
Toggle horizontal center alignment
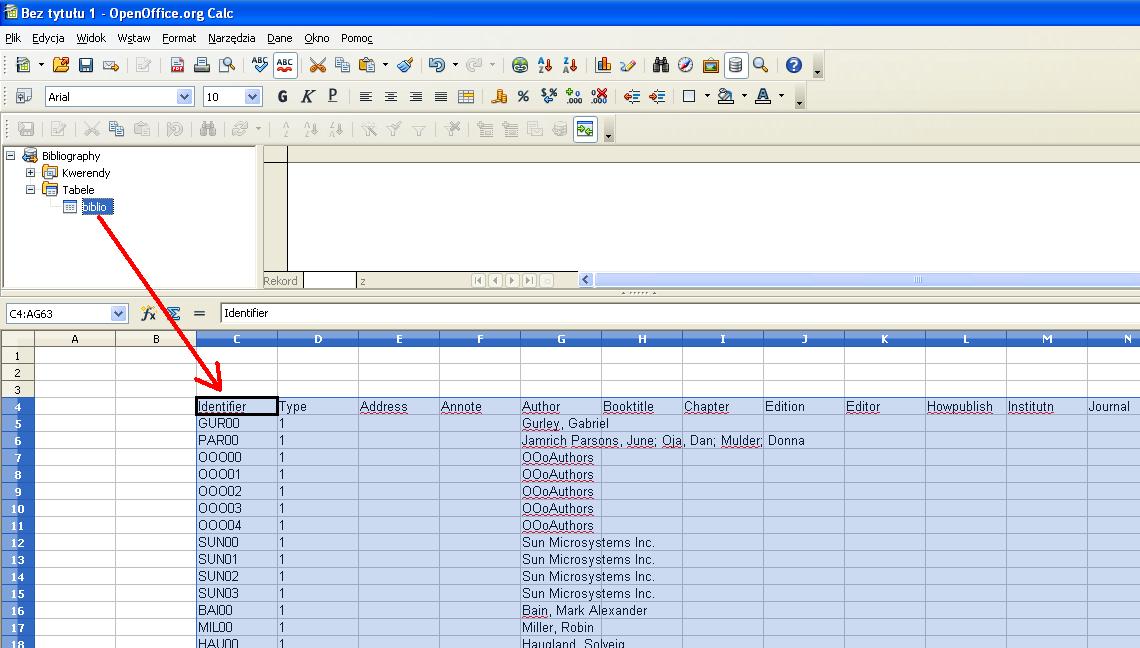coord(391,97)
